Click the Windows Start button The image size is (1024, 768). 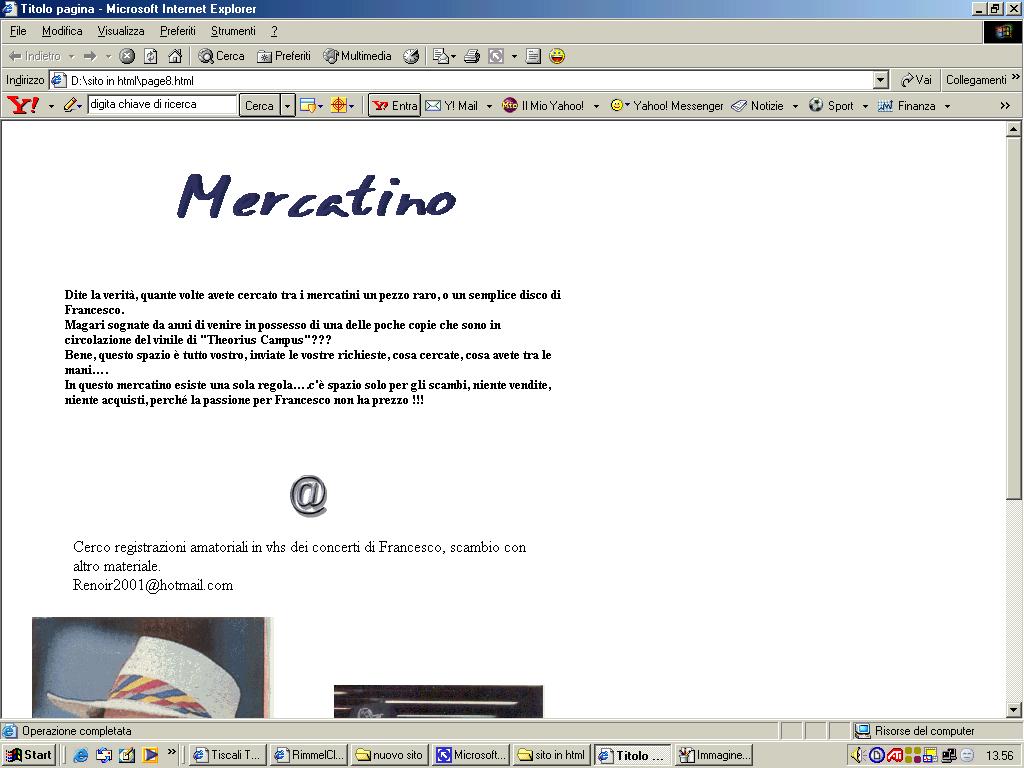click(29, 755)
